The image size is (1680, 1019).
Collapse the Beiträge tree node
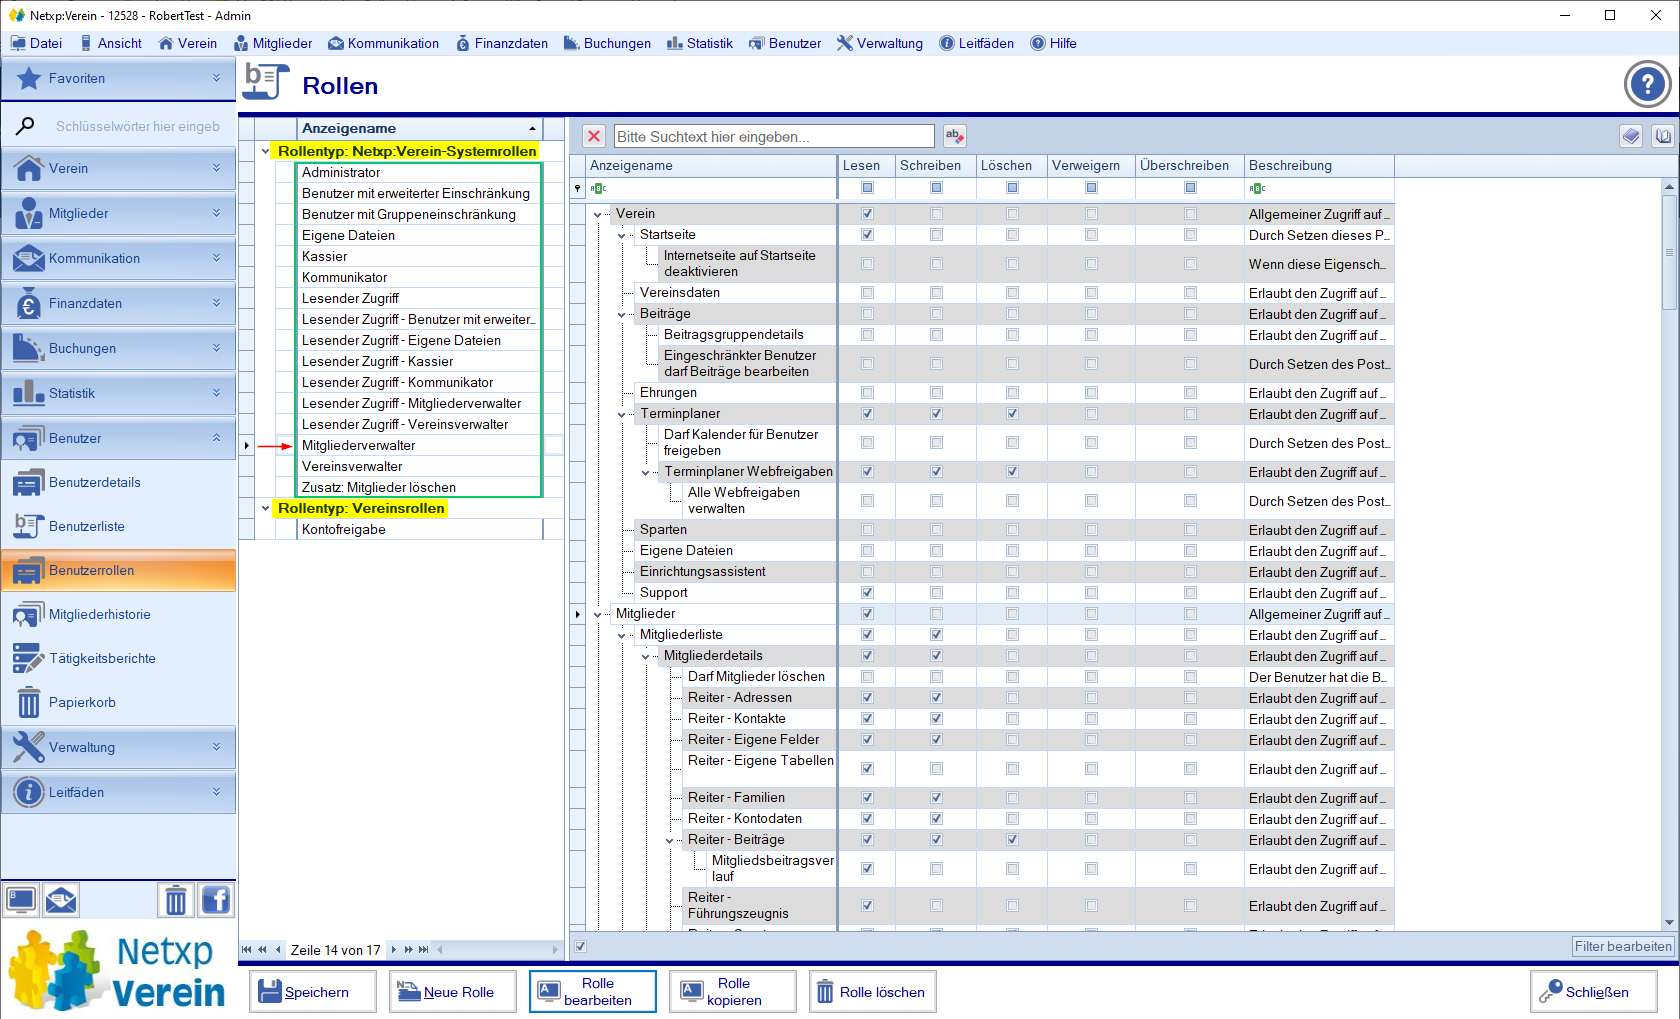[622, 314]
